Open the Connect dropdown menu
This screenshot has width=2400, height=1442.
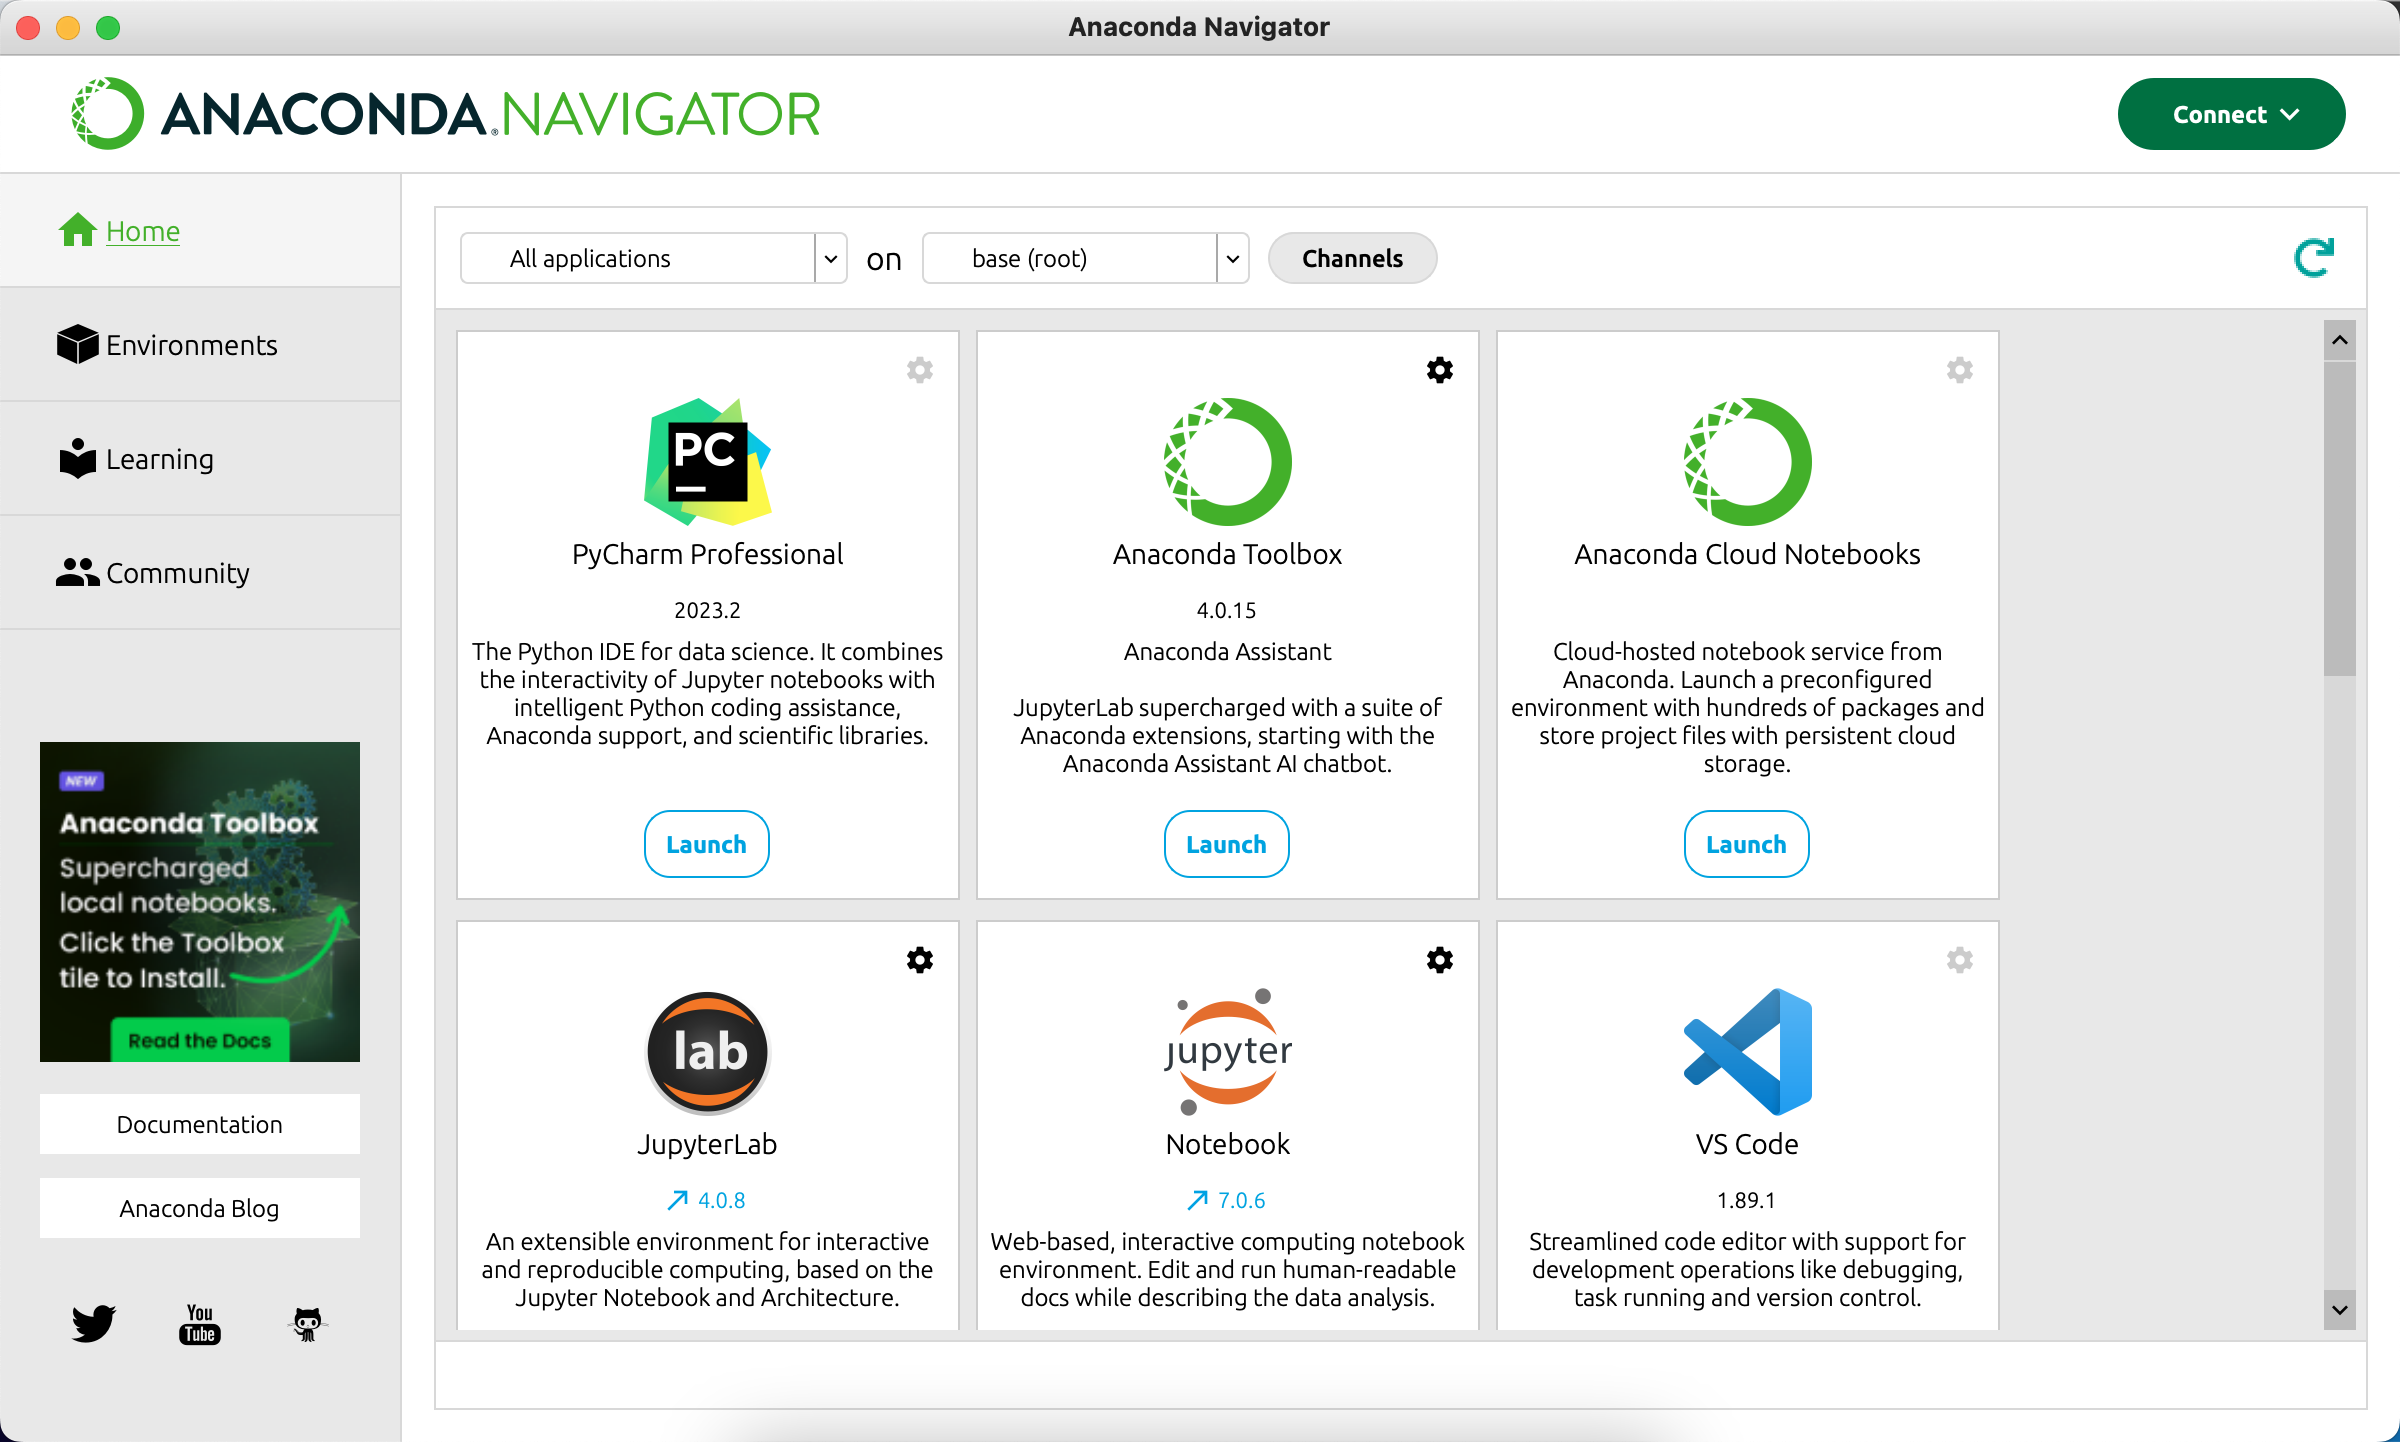pos(2231,114)
